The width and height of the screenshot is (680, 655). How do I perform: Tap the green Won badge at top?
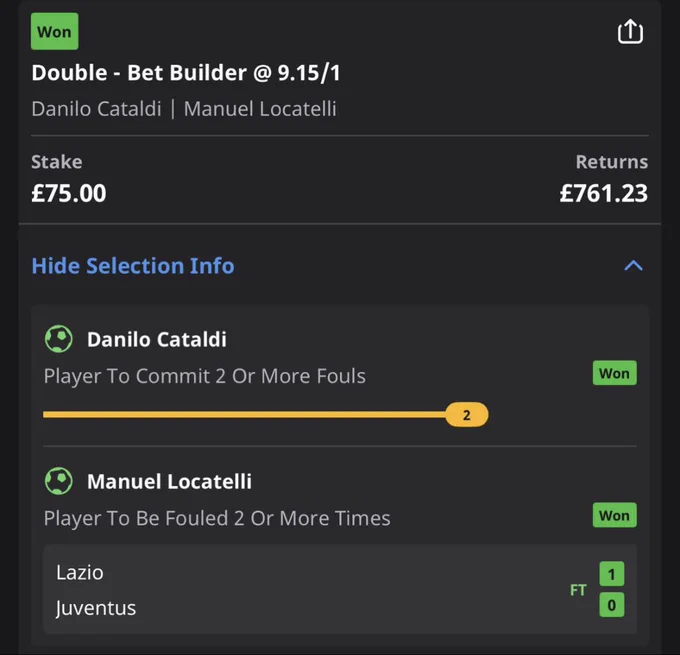[54, 31]
